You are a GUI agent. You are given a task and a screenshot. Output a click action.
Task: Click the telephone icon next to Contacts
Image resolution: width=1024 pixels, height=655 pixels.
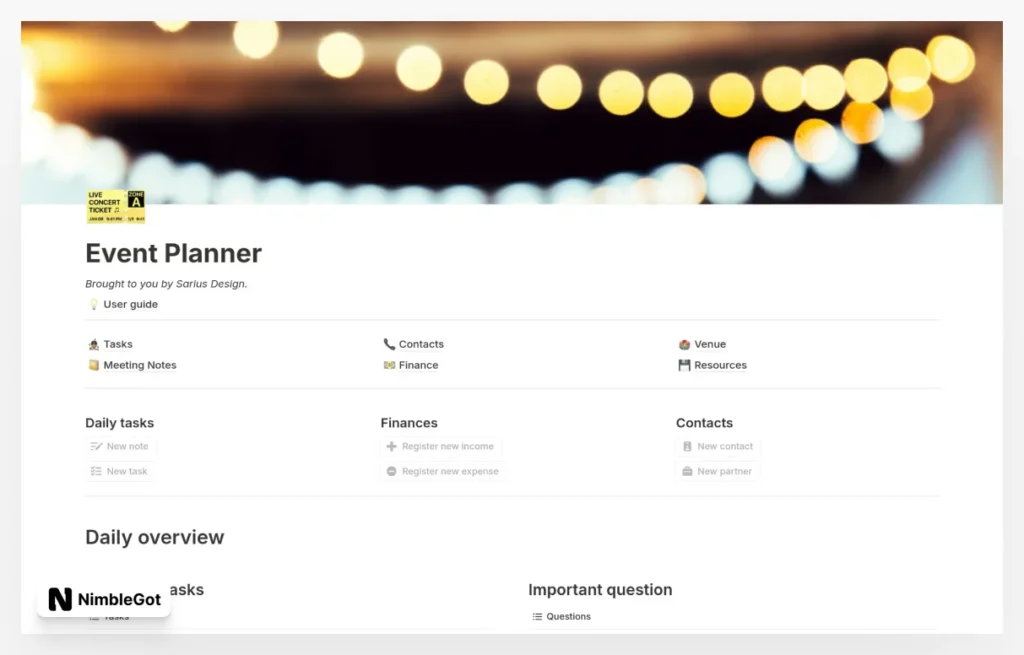coord(389,344)
